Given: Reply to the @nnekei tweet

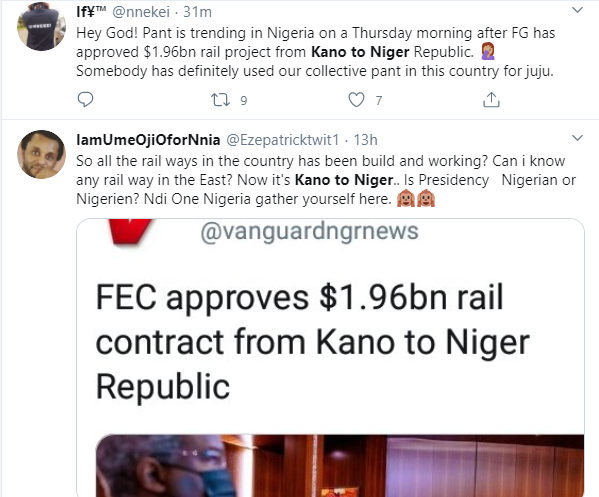Looking at the screenshot, I should pos(85,100).
